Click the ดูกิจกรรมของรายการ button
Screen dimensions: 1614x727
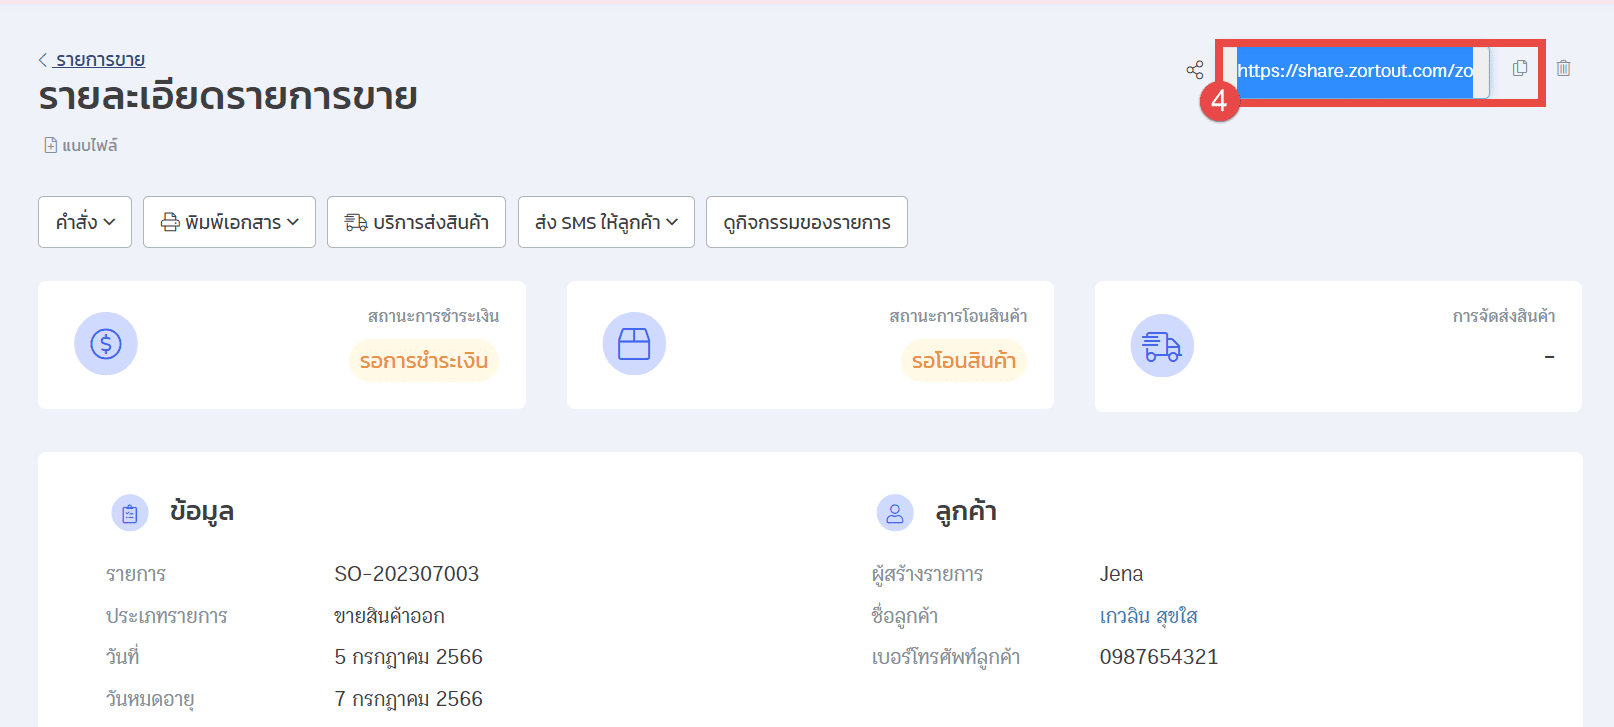click(x=807, y=222)
